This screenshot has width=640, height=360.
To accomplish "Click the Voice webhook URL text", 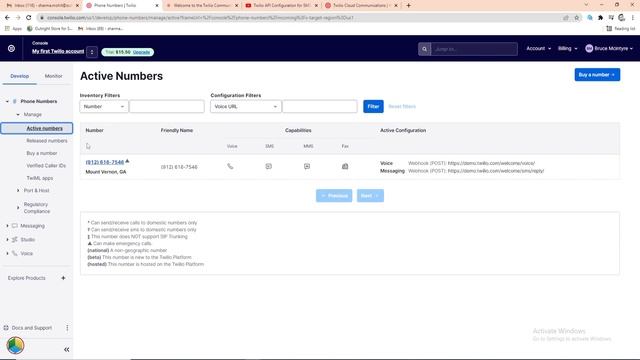I will pos(491,163).
